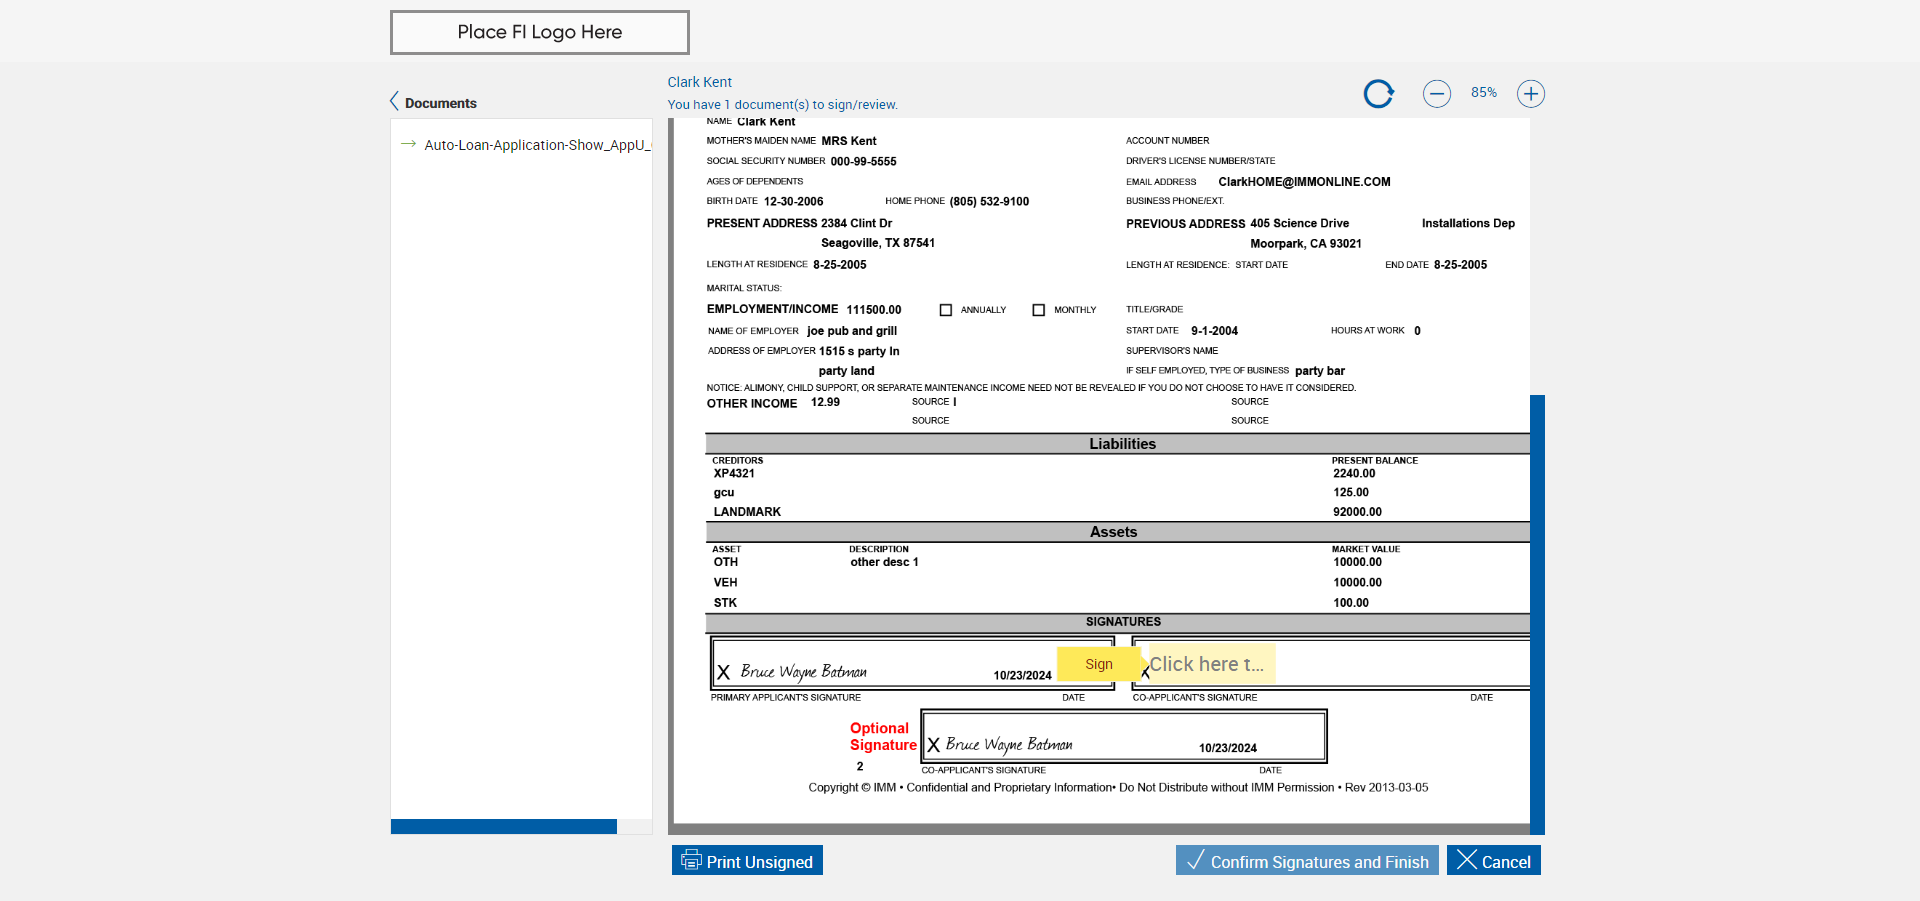Go back to the Documents list
This screenshot has width=1920, height=901.
click(x=440, y=103)
